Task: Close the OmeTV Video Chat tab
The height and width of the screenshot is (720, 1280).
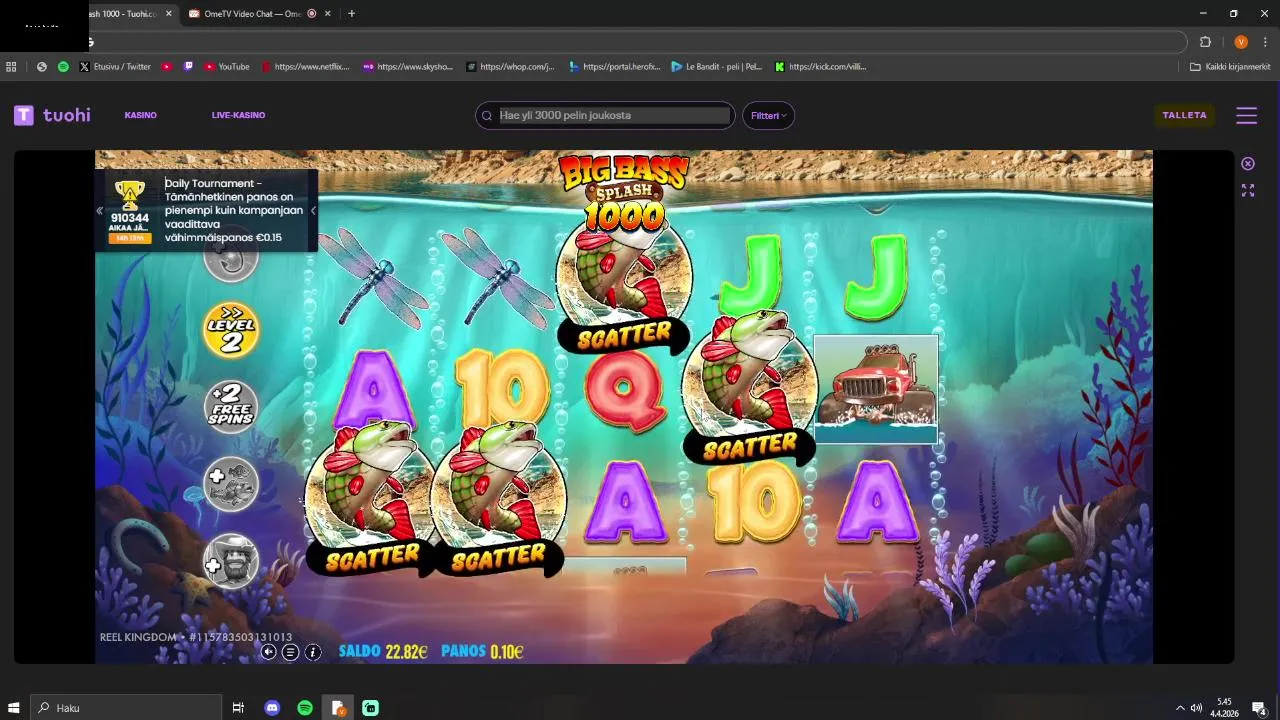Action: [x=330, y=14]
